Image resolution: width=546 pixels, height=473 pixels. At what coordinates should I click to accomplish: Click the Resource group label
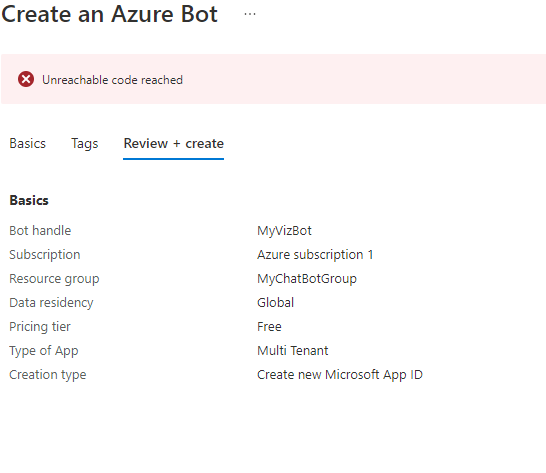pos(54,279)
